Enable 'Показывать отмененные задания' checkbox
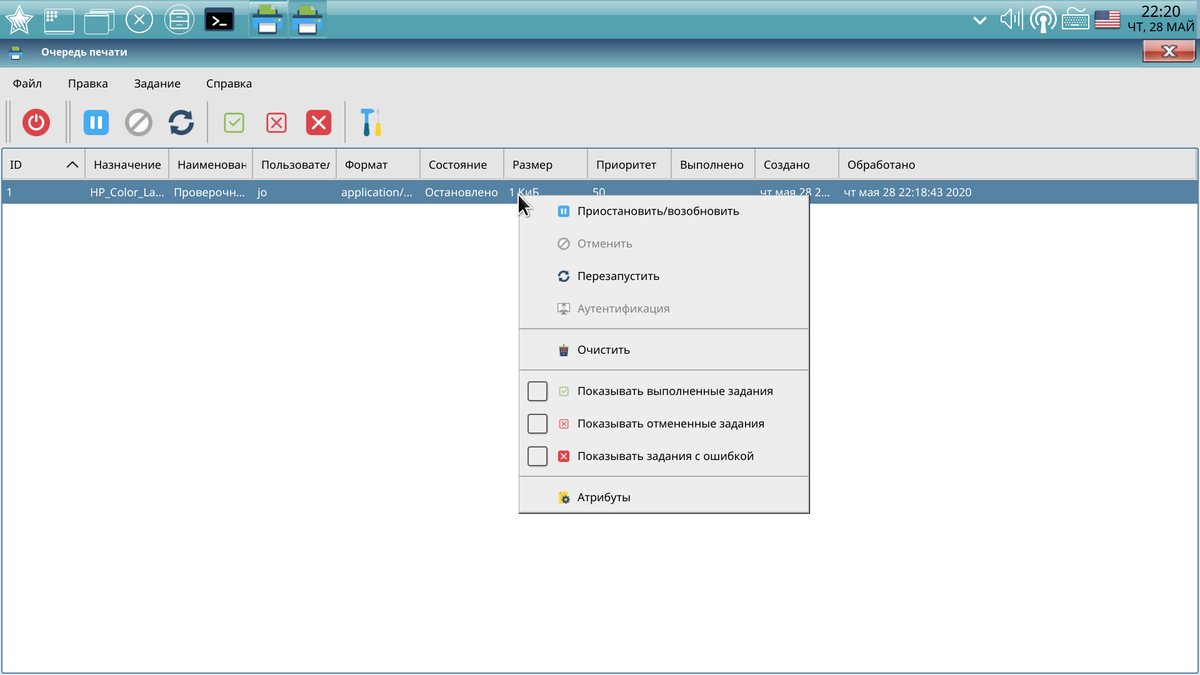 [538, 424]
